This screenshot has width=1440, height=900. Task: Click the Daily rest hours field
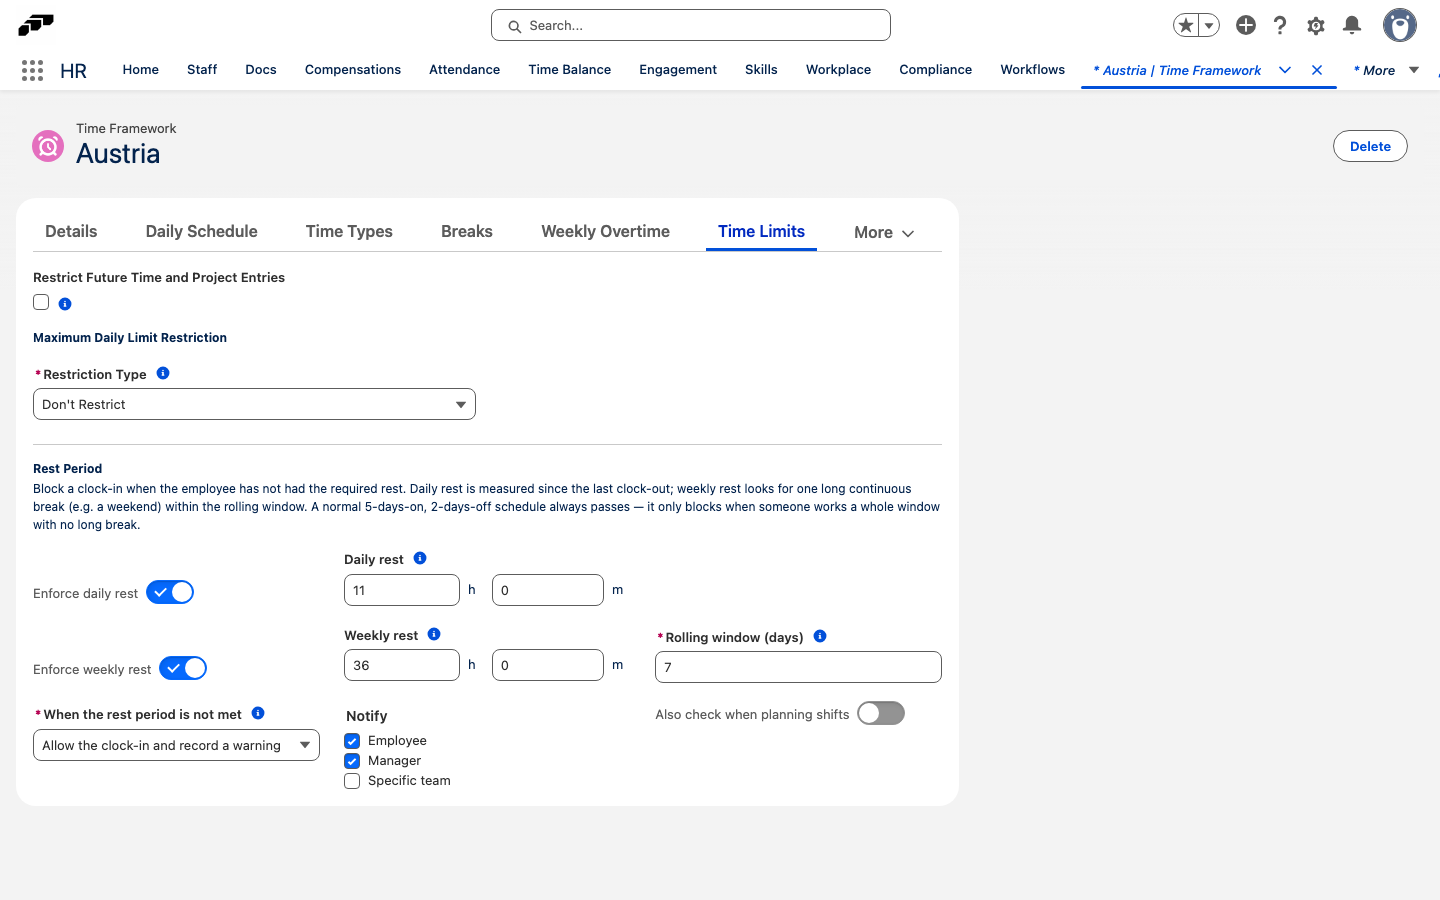[402, 590]
